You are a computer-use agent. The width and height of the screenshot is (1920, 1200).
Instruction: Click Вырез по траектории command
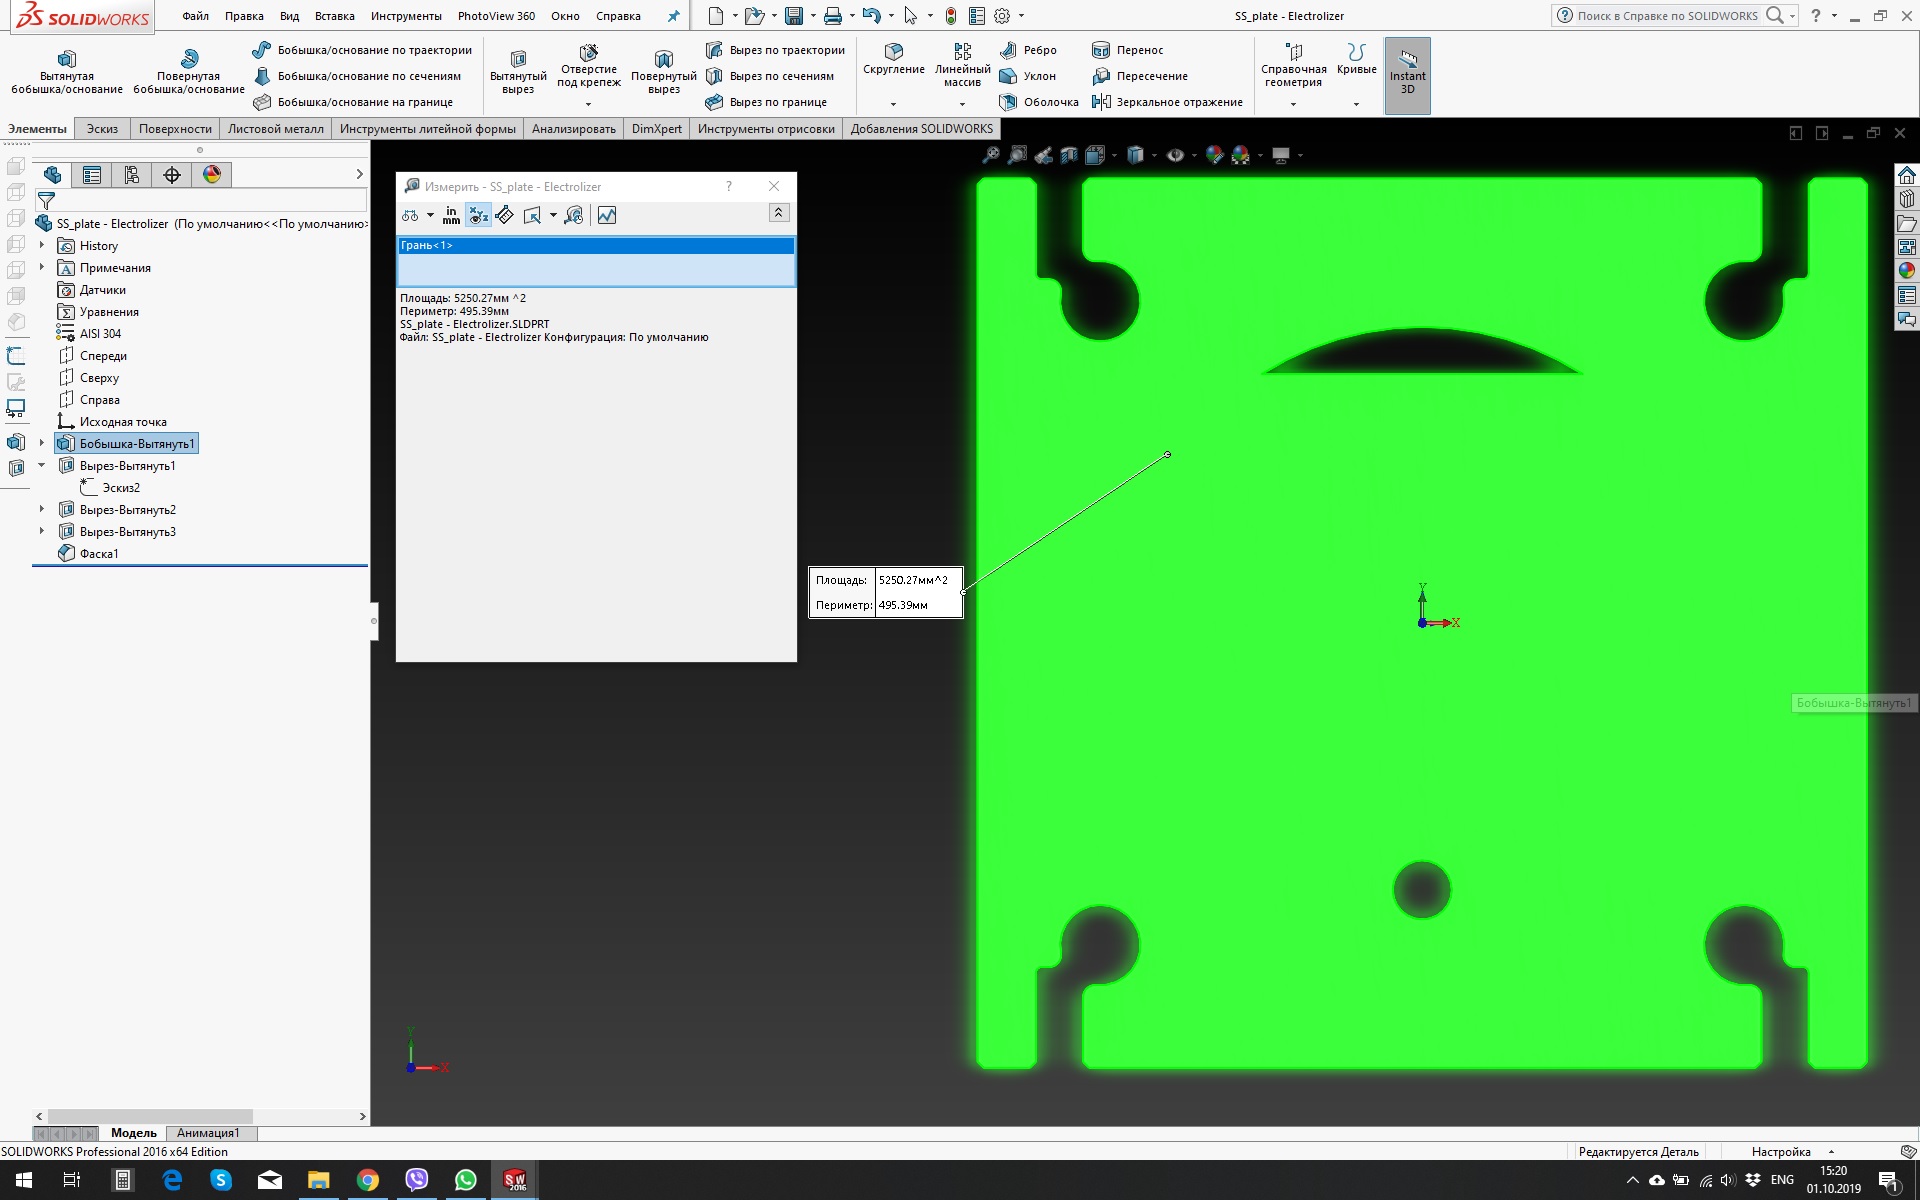point(775,50)
